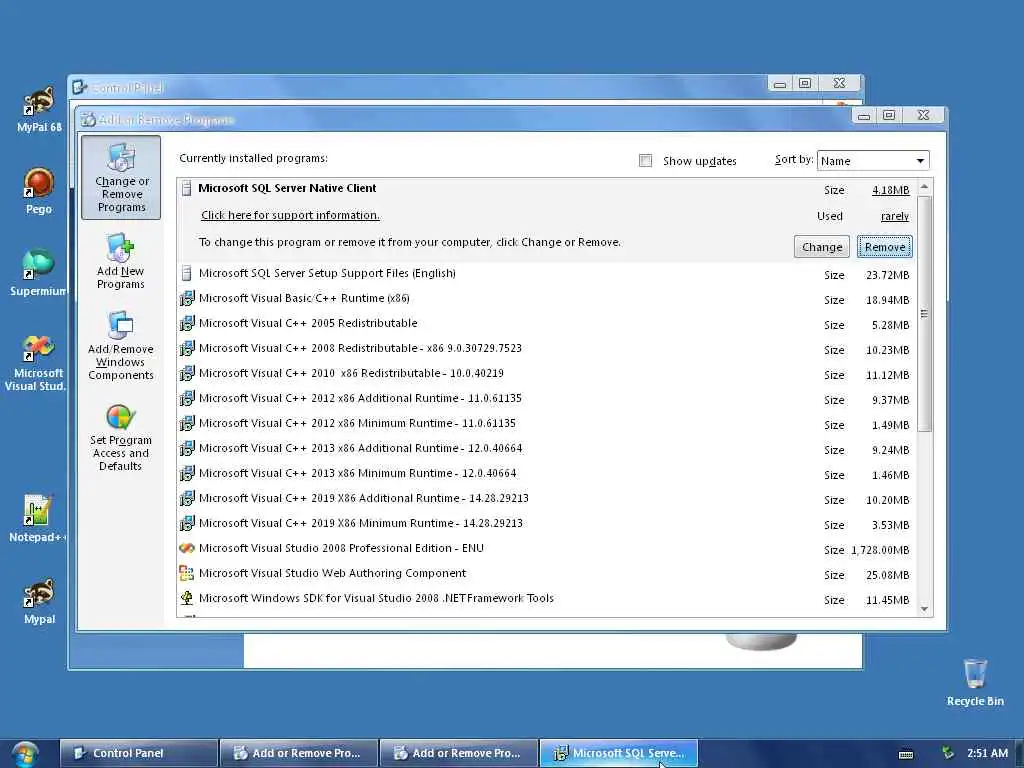Switch to first Add or Remove Programs taskbar button

[298, 753]
